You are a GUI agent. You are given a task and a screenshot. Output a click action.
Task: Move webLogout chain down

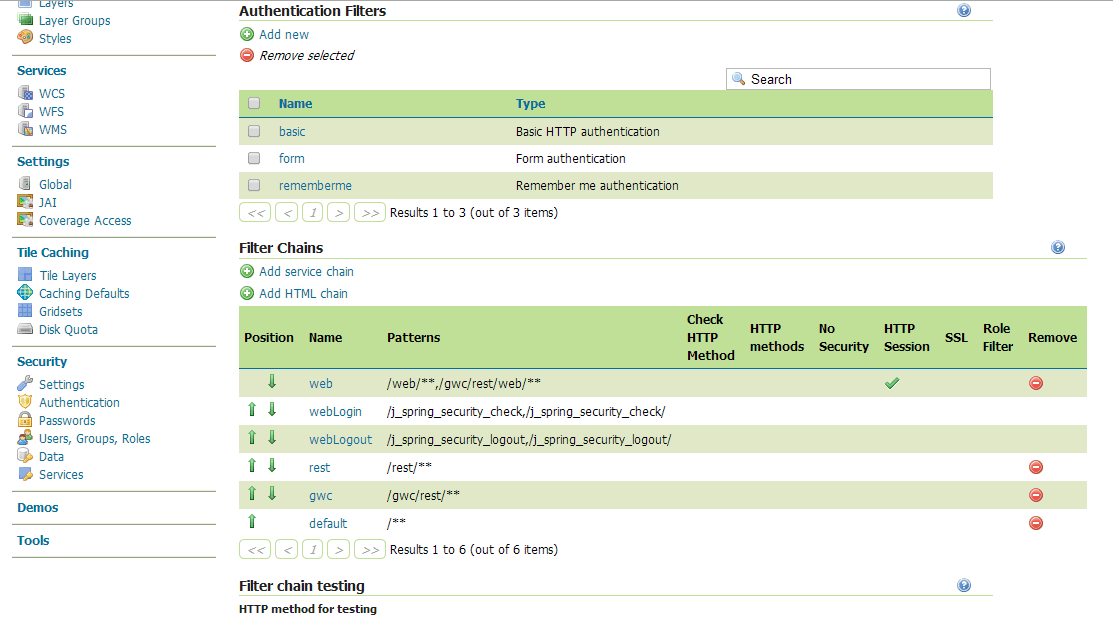point(272,437)
